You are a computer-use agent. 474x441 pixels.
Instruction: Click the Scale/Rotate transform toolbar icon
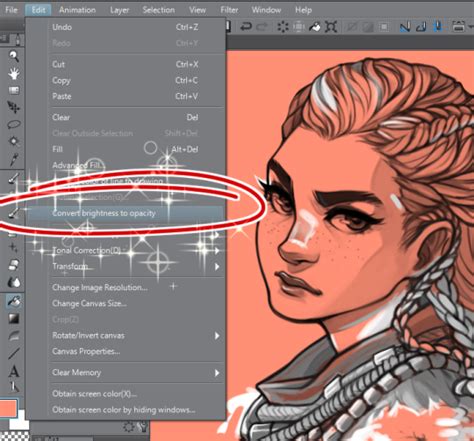tap(331, 27)
